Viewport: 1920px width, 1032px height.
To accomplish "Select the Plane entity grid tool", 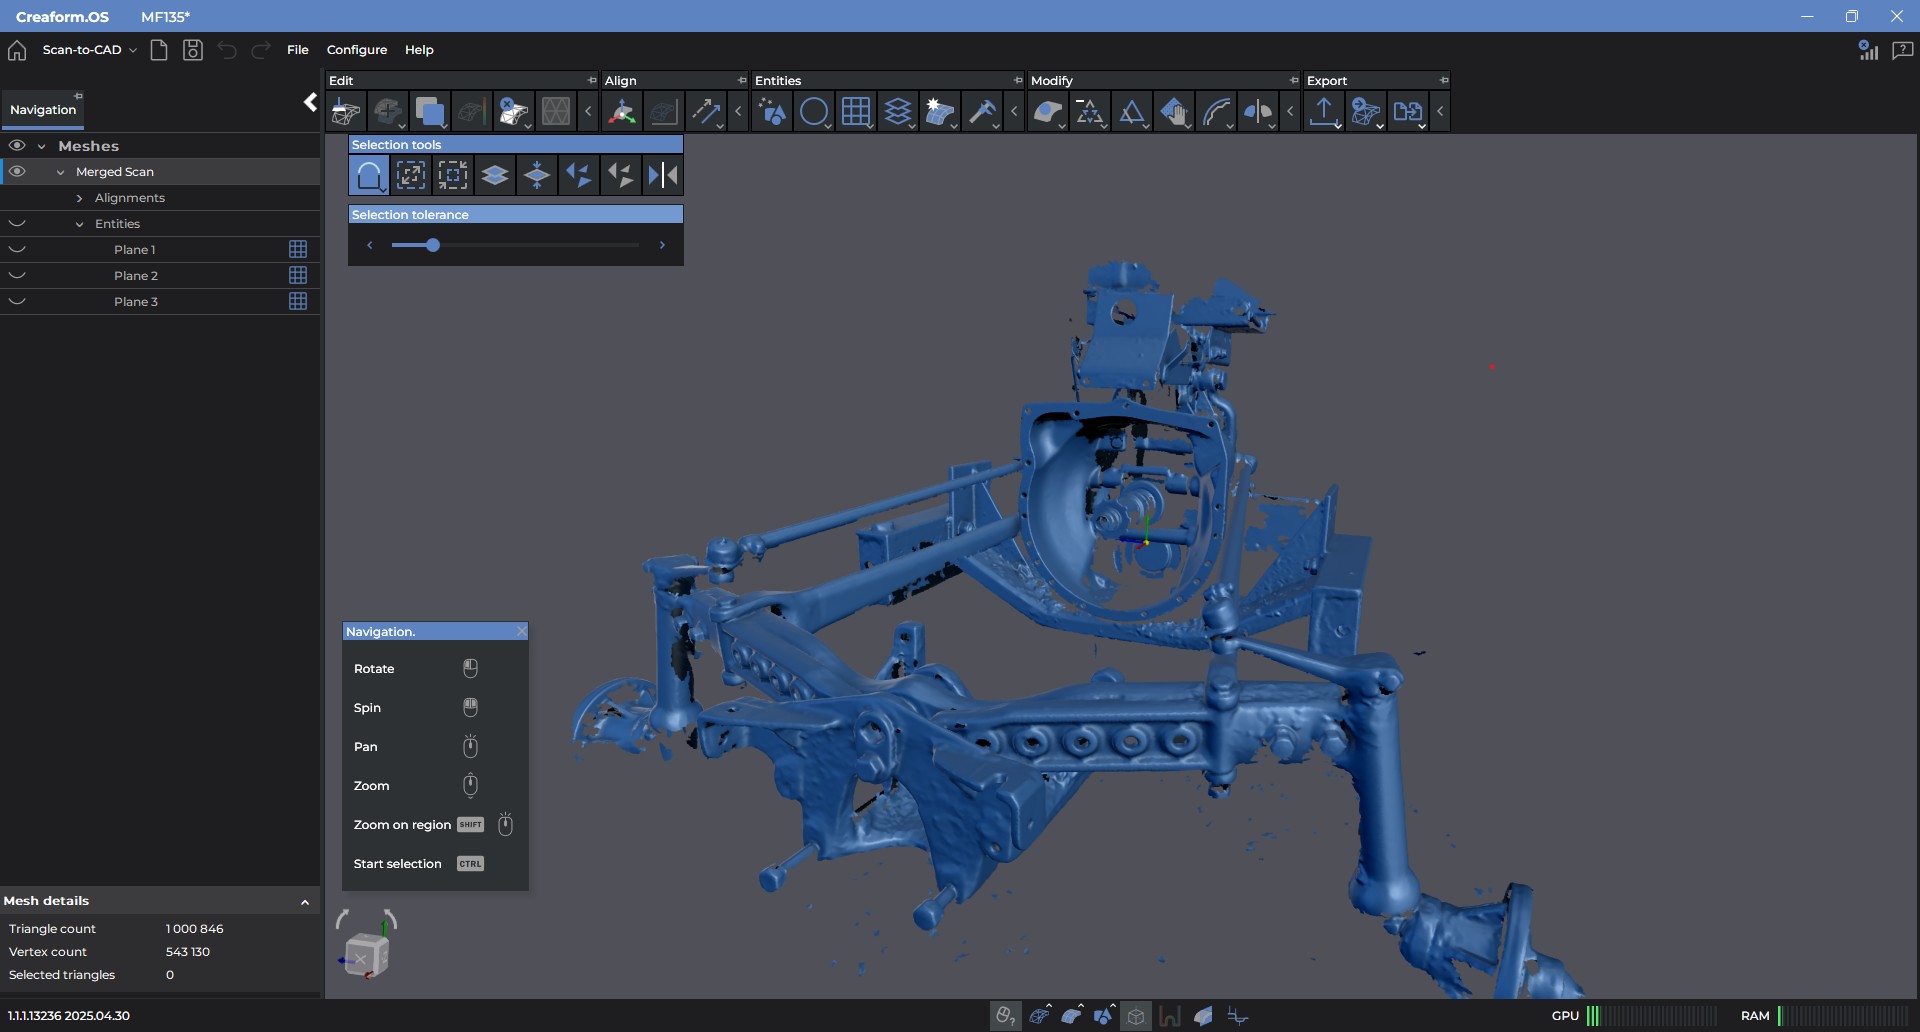I will click(855, 112).
